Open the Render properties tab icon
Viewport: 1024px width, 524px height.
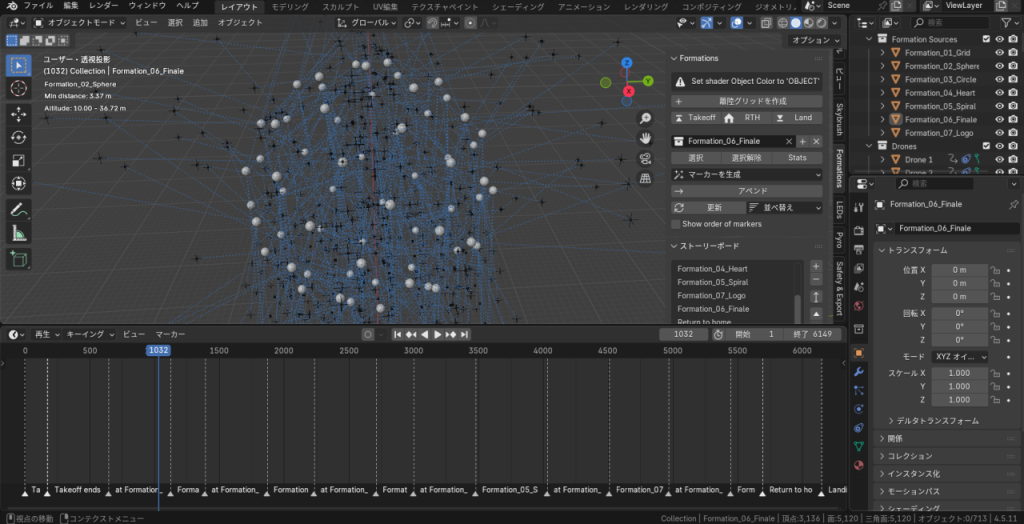point(859,231)
